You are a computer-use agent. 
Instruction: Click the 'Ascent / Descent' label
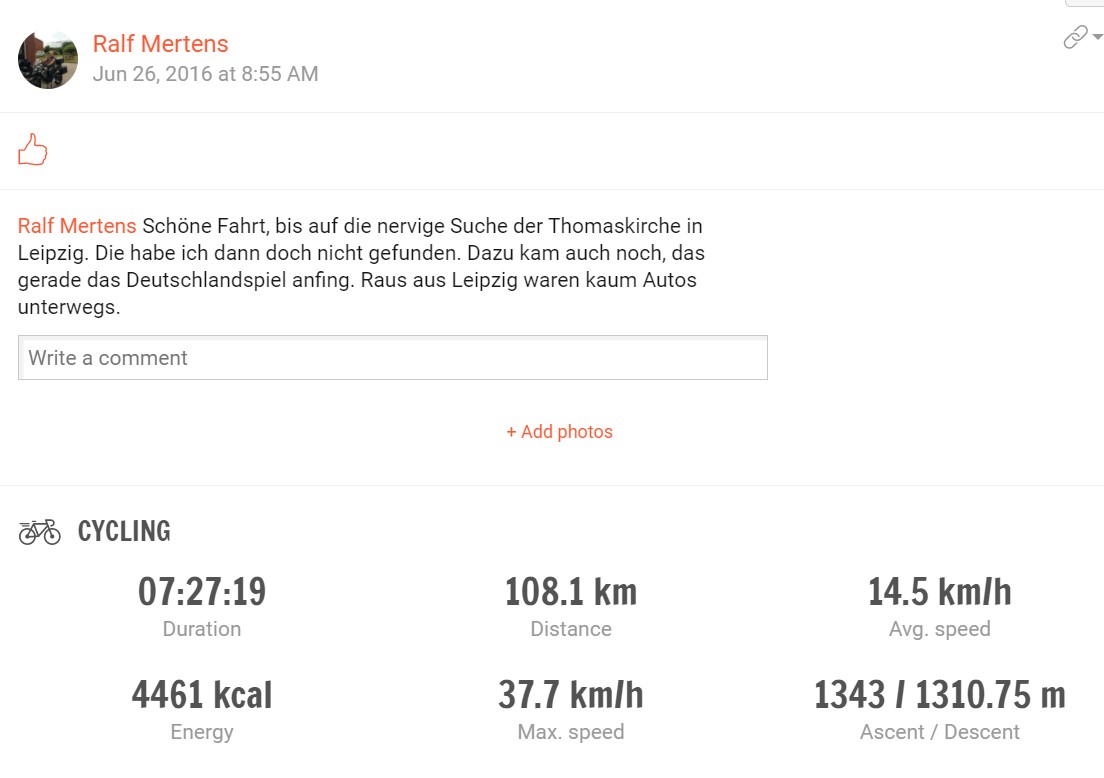pyautogui.click(x=939, y=732)
